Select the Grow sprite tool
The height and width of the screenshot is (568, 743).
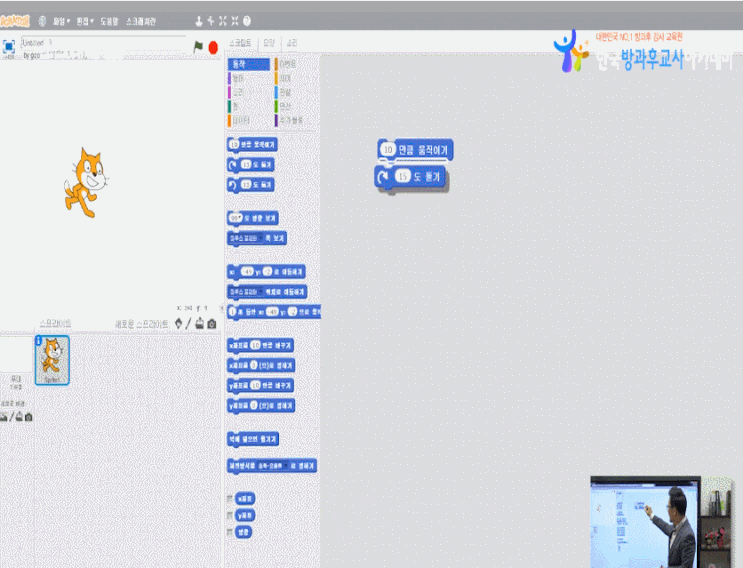click(x=223, y=21)
